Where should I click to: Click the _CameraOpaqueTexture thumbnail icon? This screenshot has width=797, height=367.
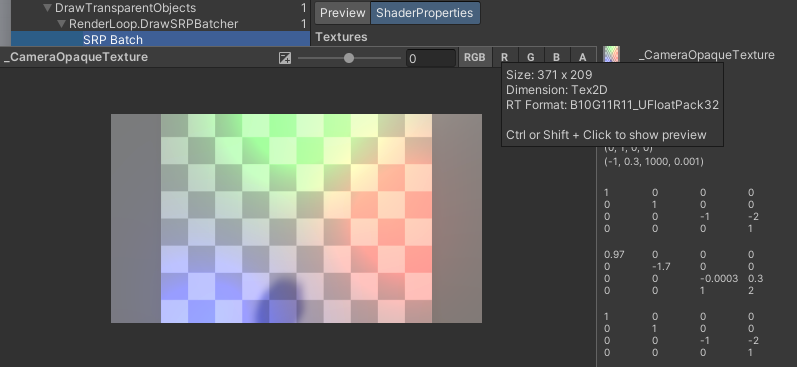pos(611,54)
